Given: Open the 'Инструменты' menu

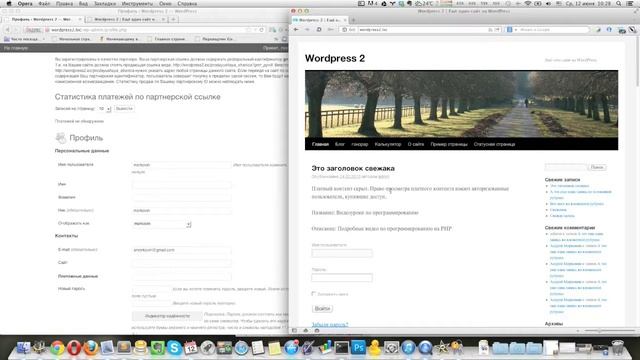Looking at the screenshot, I should (138, 3).
